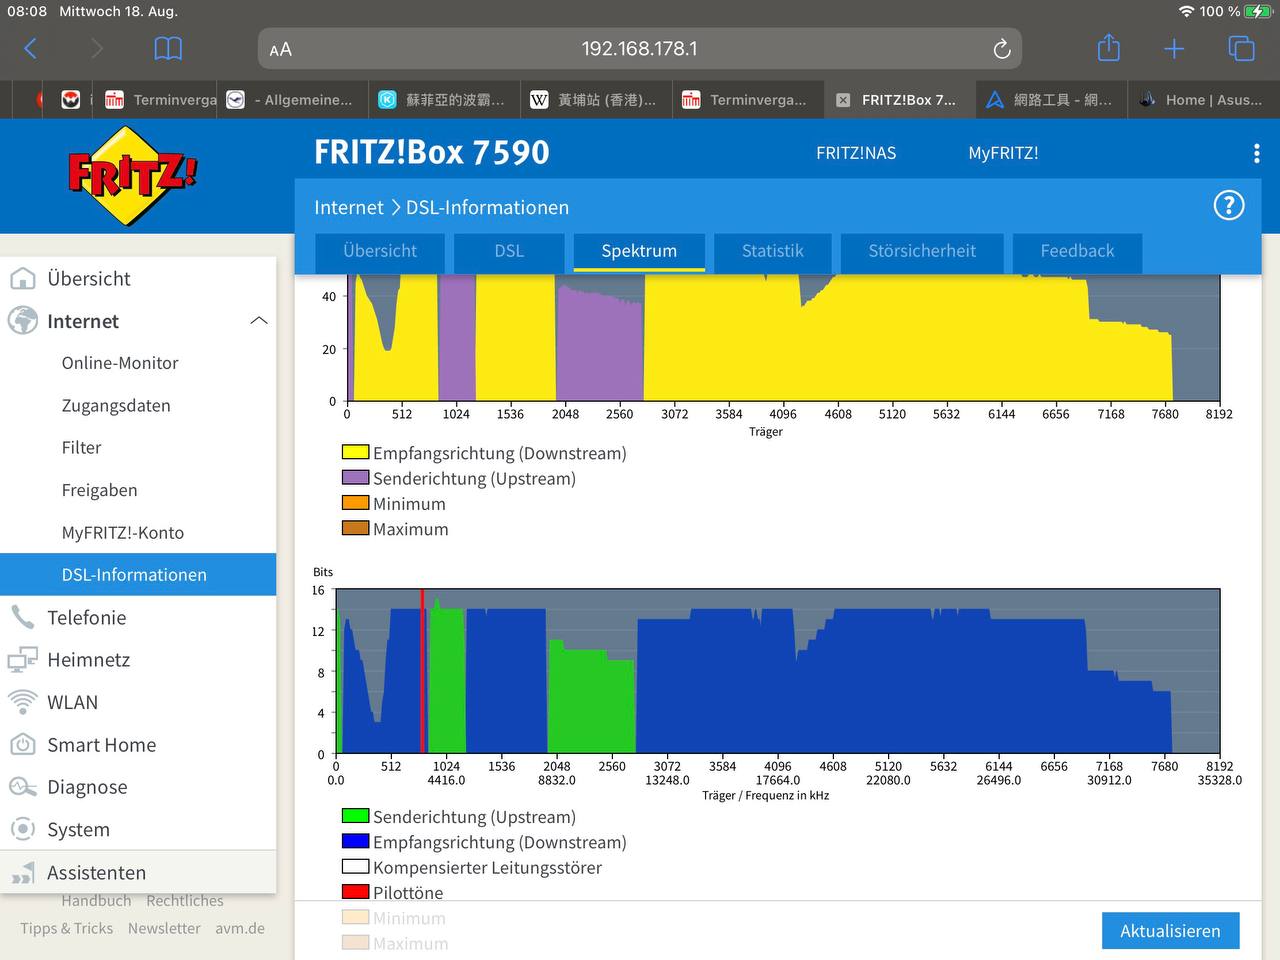
Task: Open Filter in the sidebar
Action: (82, 448)
